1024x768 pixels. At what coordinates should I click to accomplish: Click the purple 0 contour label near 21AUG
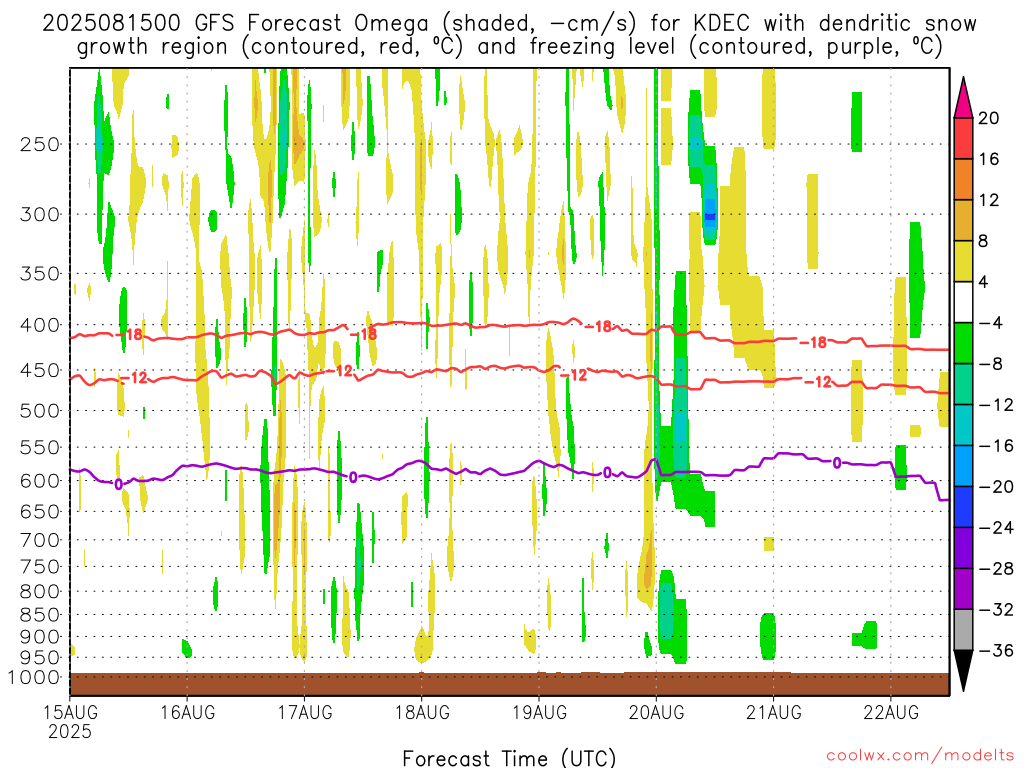tap(837, 463)
